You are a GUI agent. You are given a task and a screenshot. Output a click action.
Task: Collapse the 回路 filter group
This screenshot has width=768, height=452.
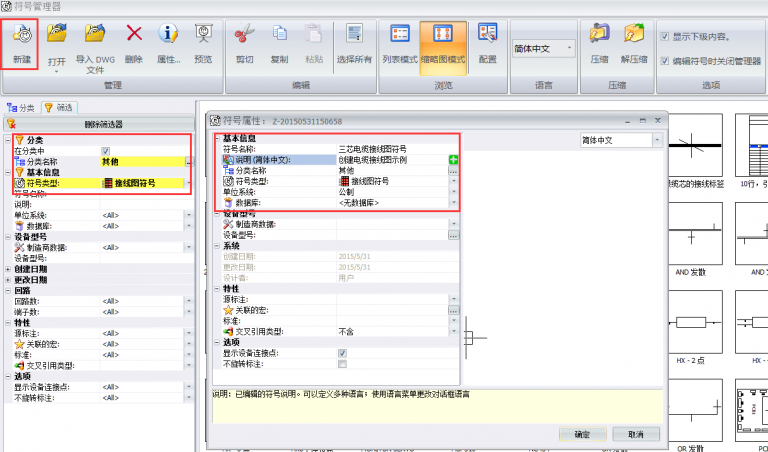tap(8, 291)
